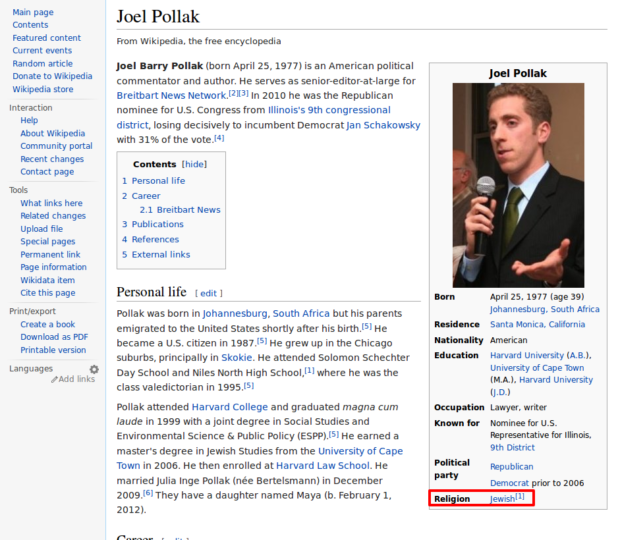Get the Permanent link
This screenshot has width=618, height=540.
click(x=50, y=254)
